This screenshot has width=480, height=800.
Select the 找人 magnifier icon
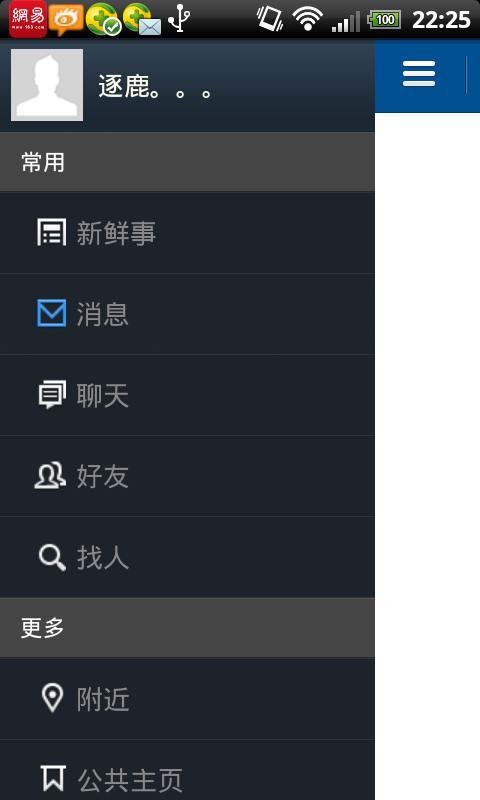[x=52, y=557]
